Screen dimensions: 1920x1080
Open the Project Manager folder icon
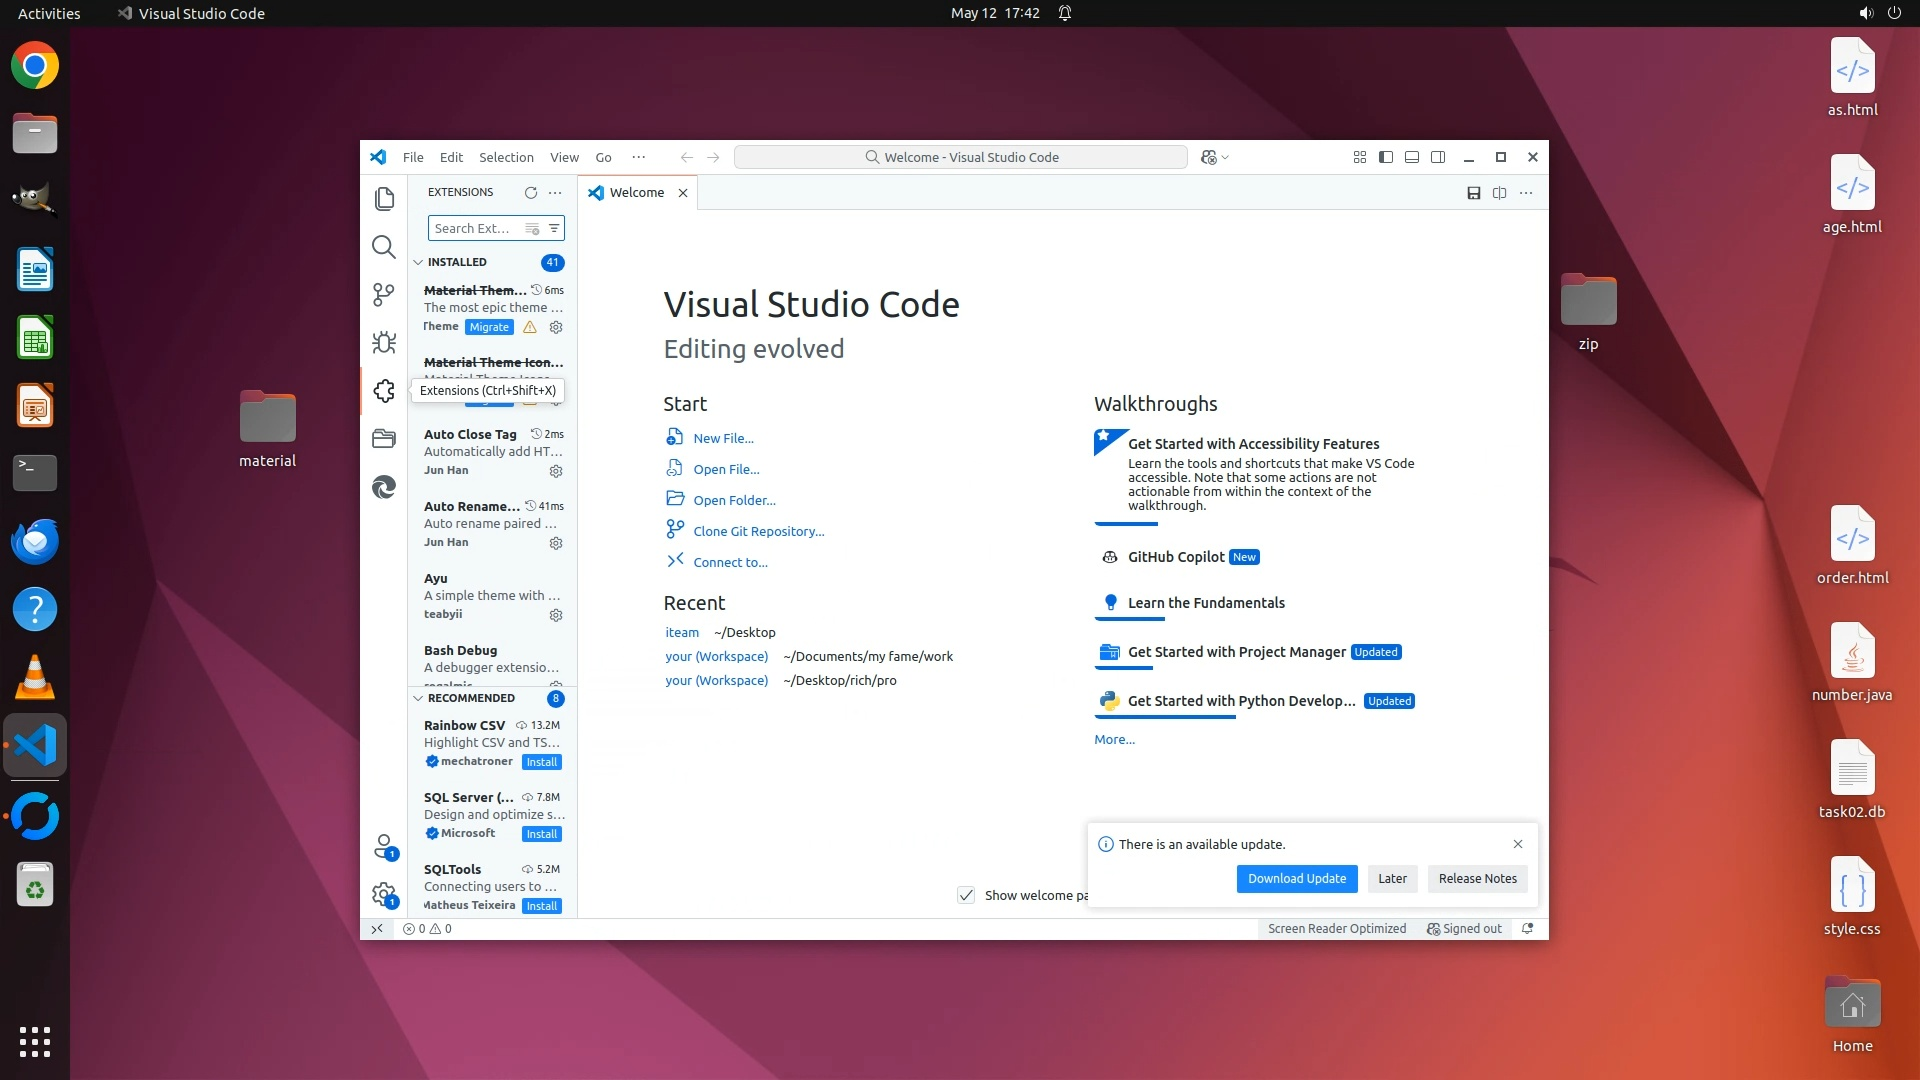coord(384,438)
